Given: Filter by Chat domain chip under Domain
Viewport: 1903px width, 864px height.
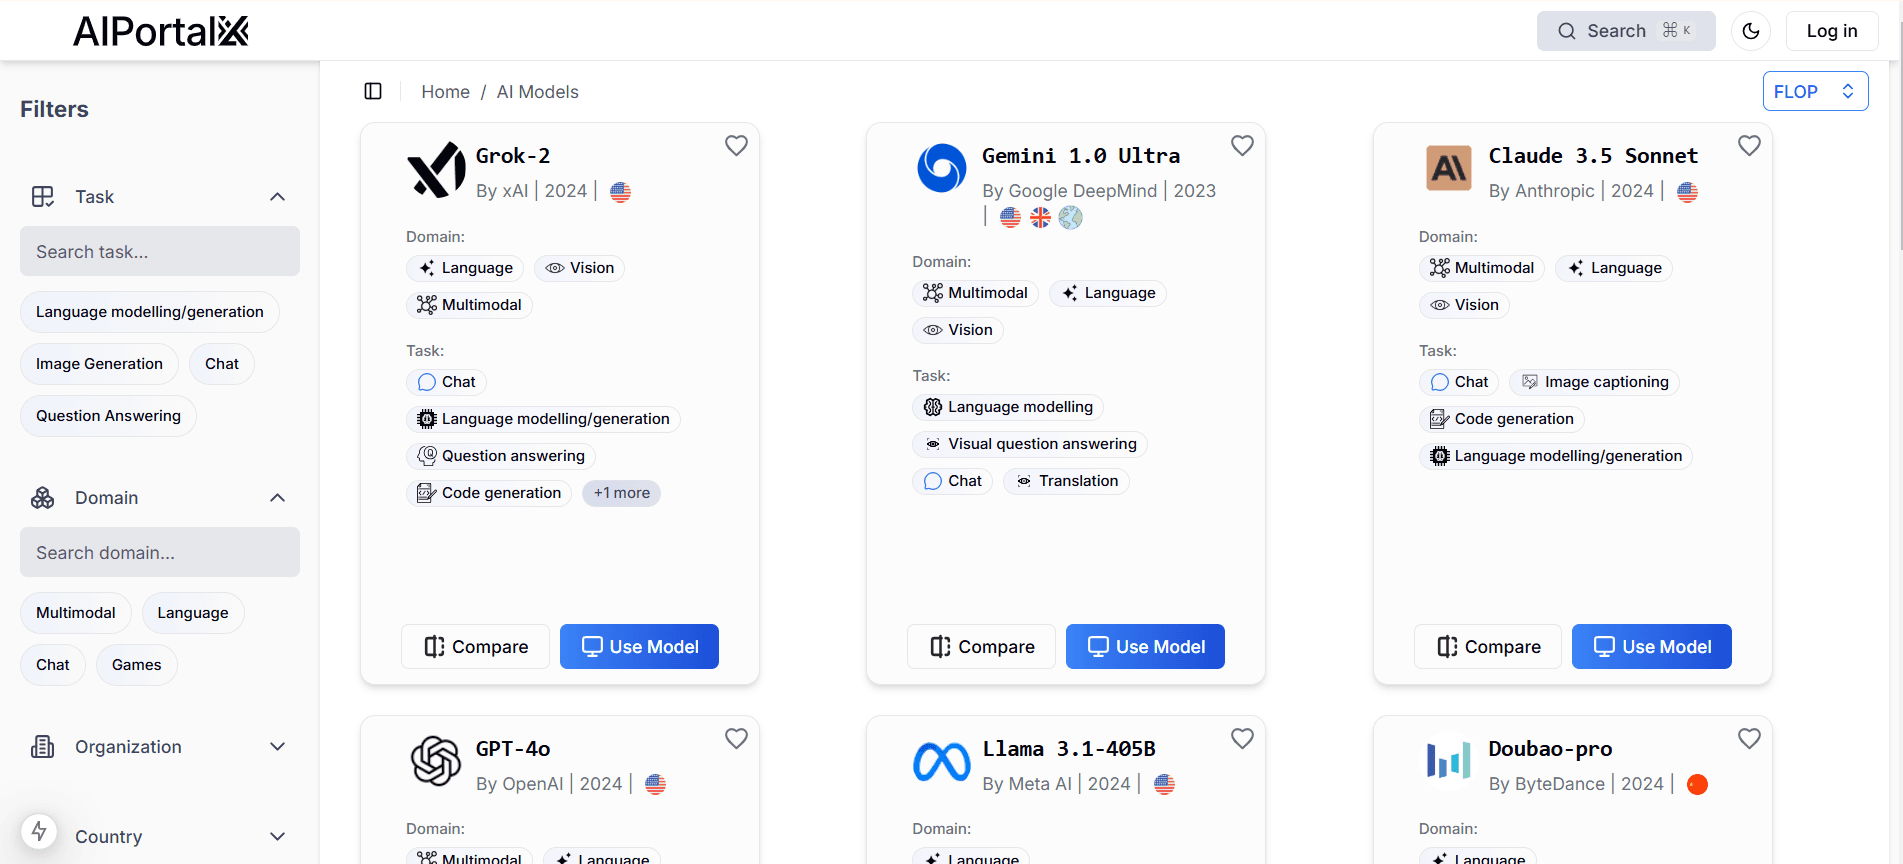Looking at the screenshot, I should pos(53,665).
